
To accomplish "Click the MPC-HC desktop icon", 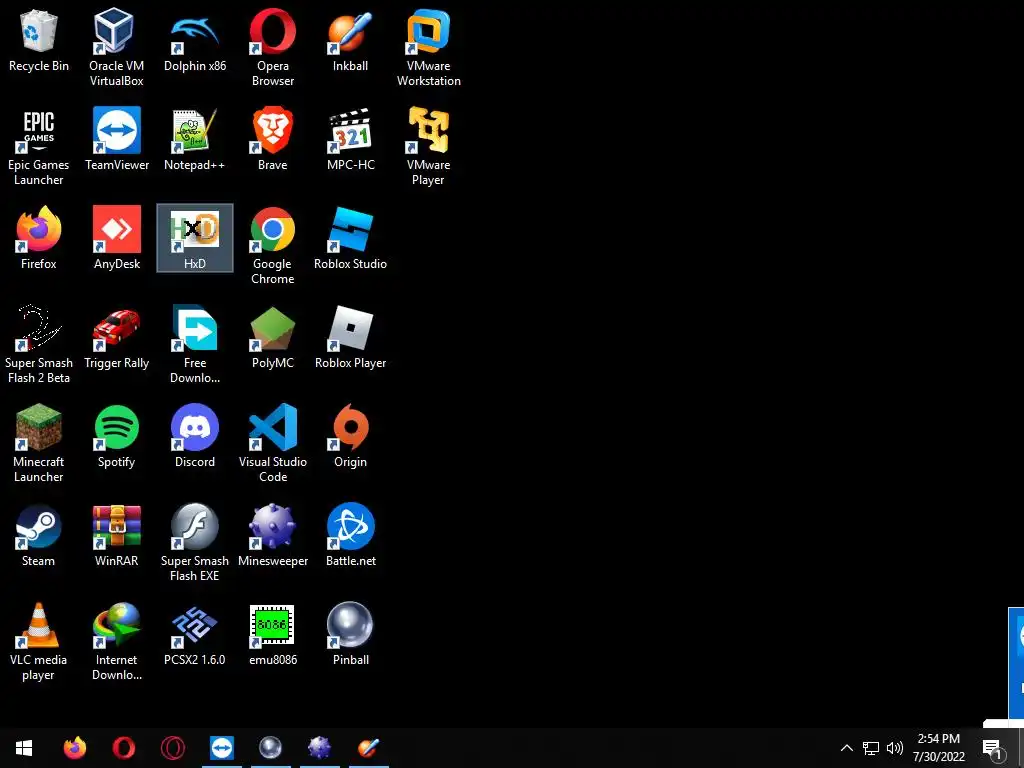I will click(351, 140).
